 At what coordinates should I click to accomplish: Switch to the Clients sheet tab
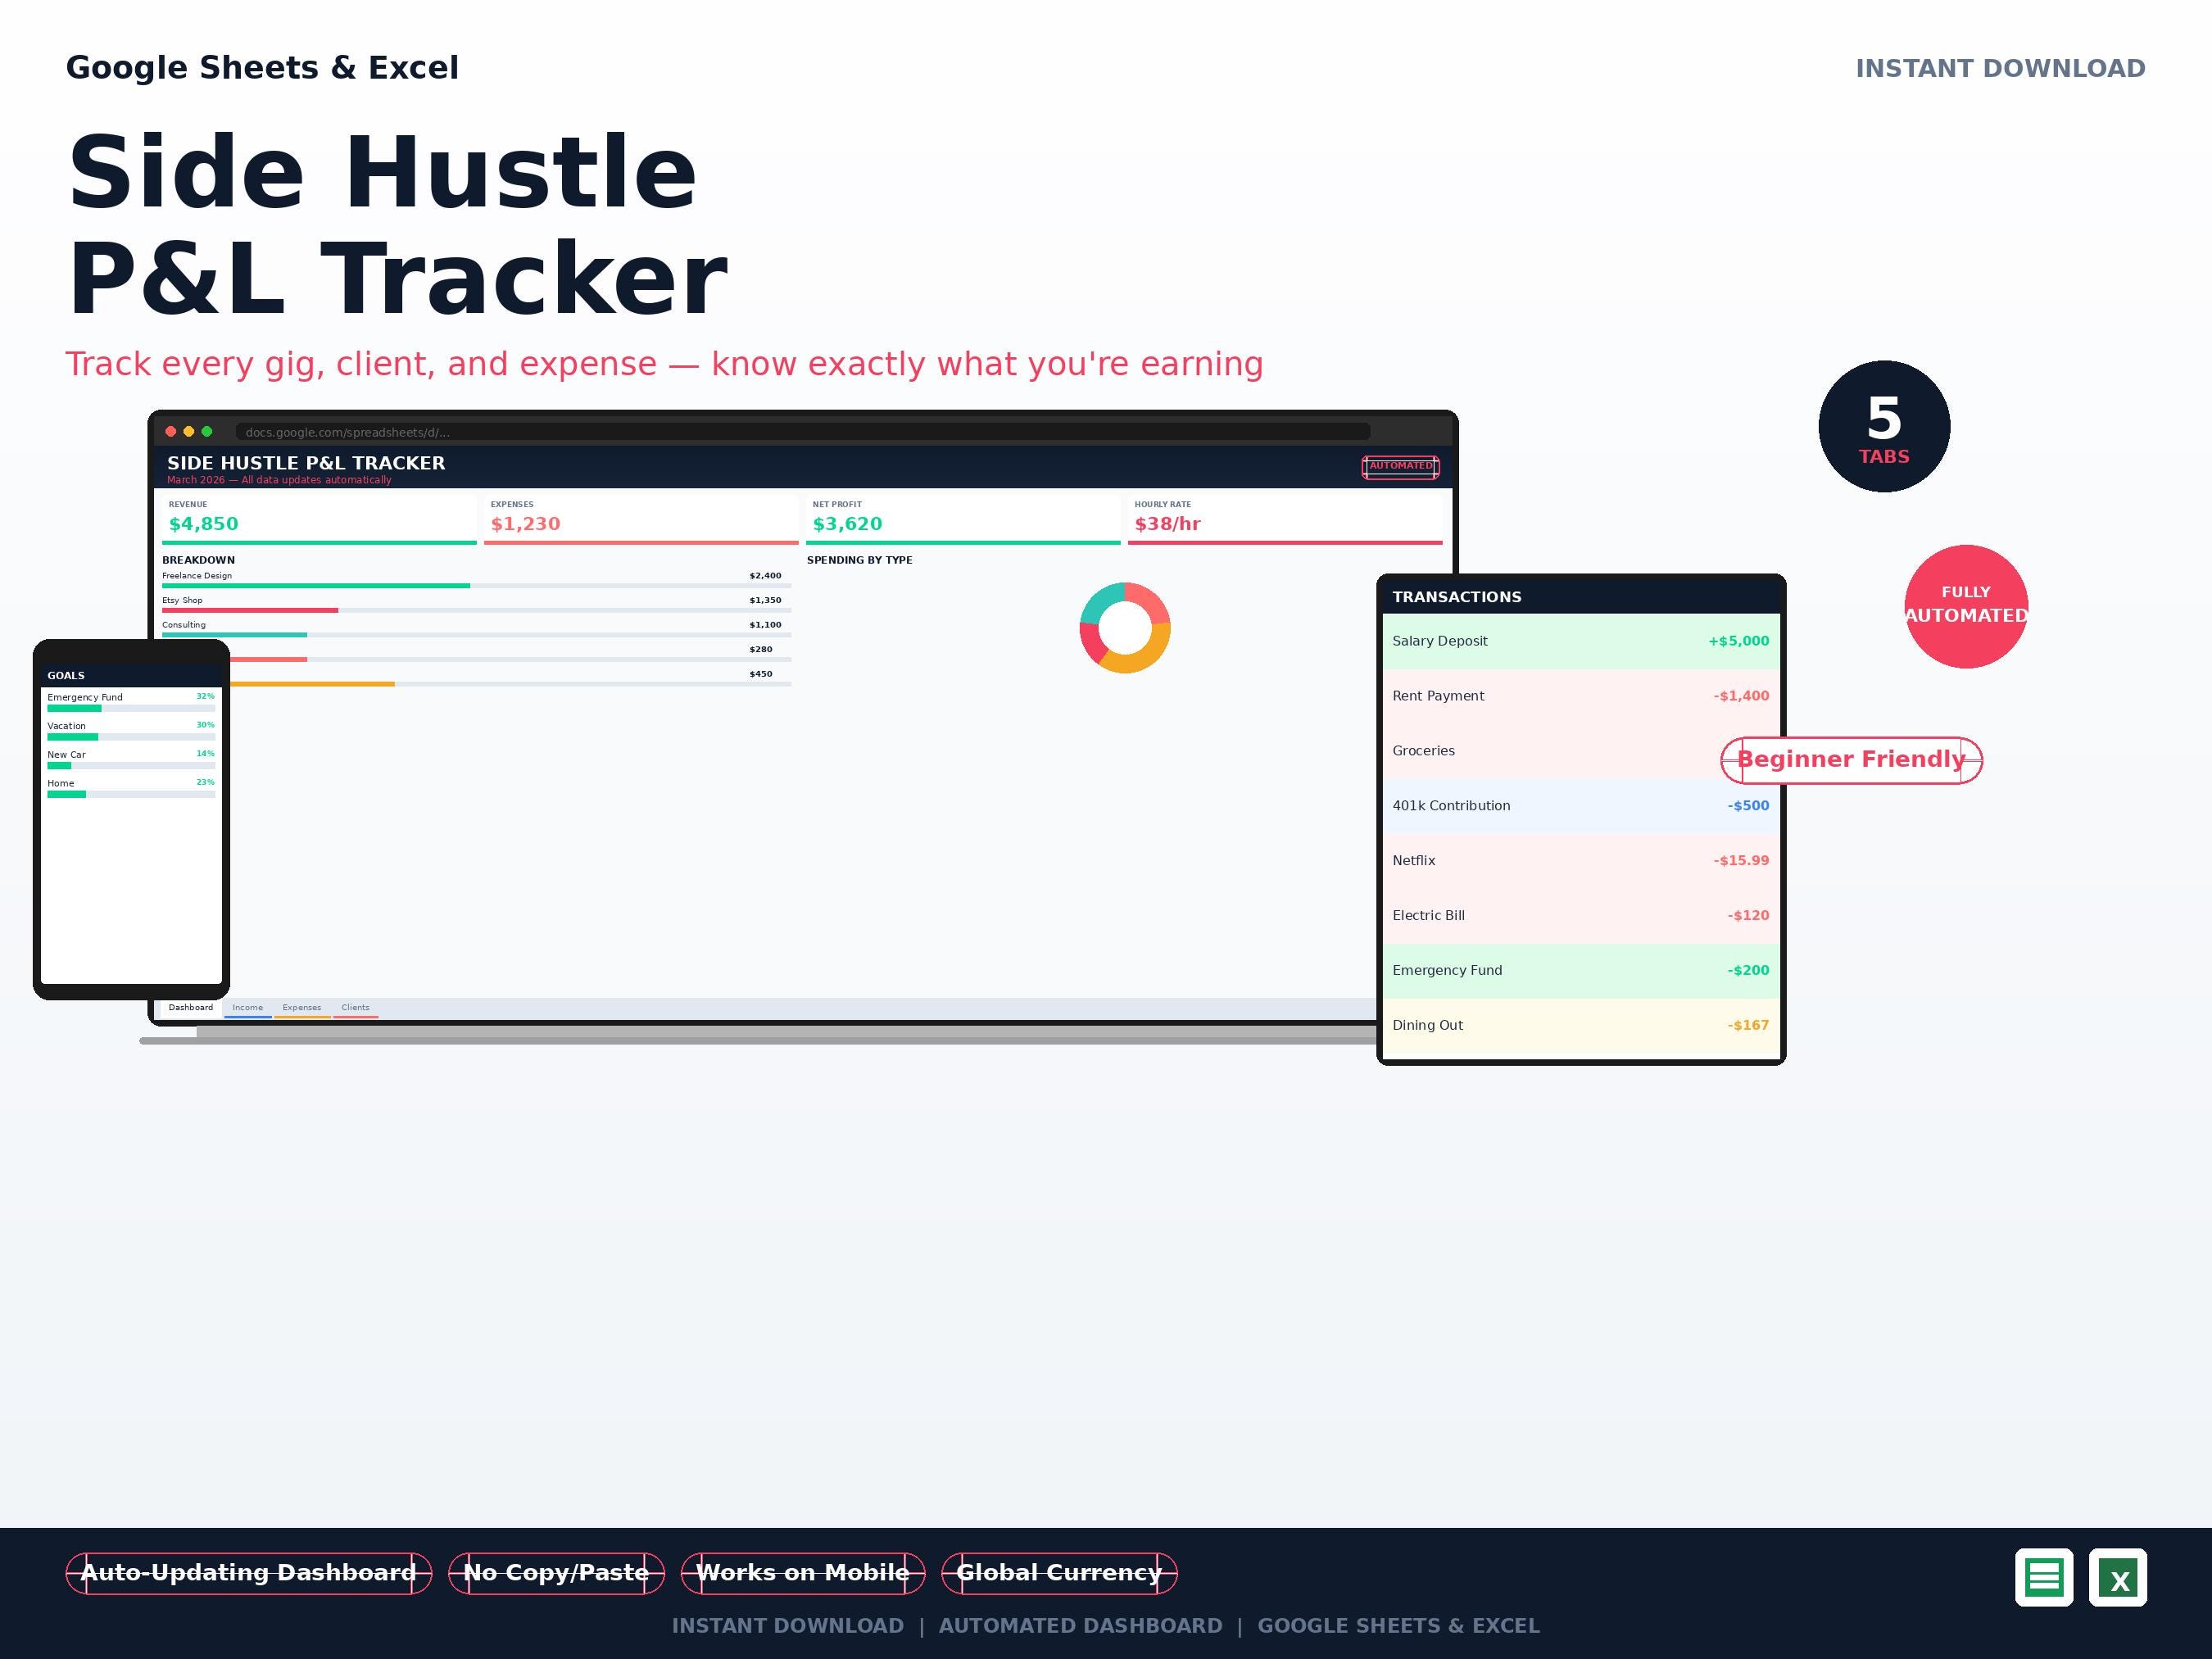click(355, 1008)
